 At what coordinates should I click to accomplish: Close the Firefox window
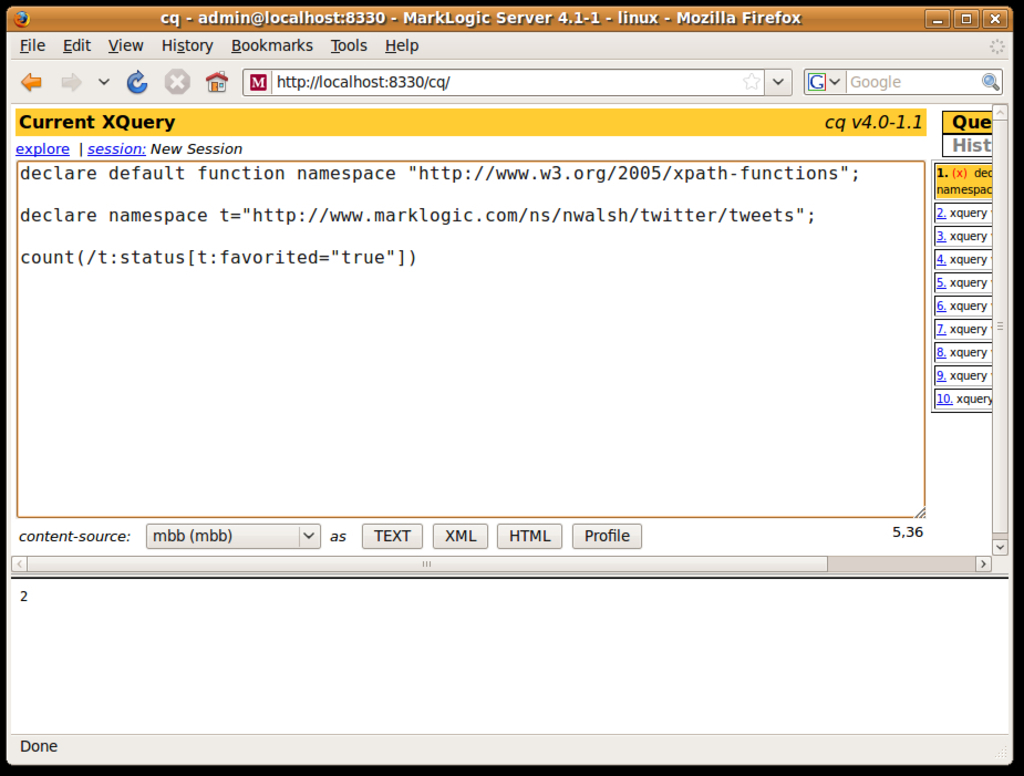tap(995, 19)
